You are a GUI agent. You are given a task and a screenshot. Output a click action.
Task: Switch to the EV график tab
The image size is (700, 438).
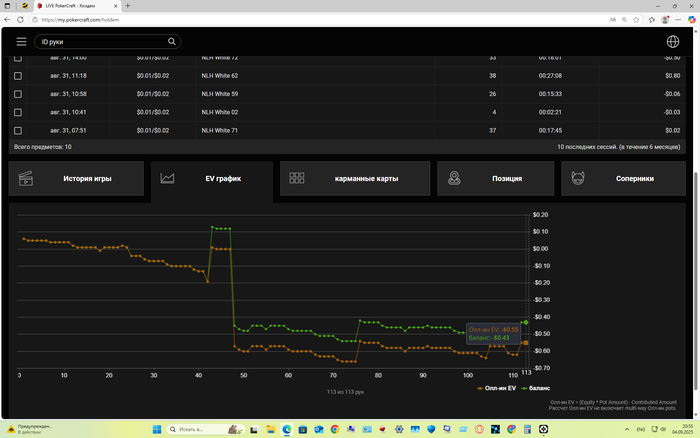(212, 179)
